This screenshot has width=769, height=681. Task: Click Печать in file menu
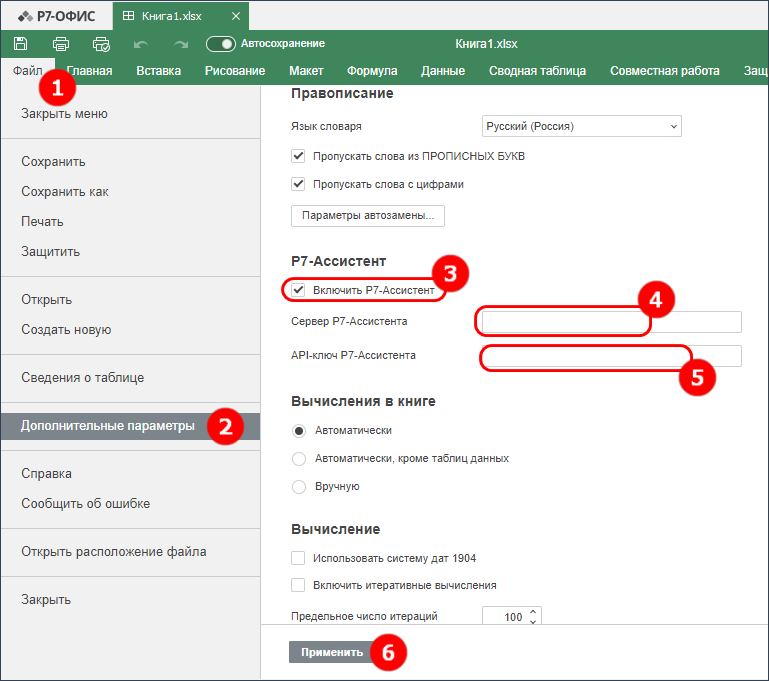[x=42, y=222]
